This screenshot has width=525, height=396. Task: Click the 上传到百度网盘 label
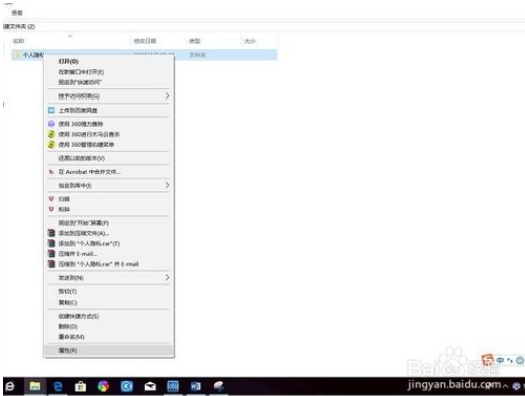pyautogui.click(x=78, y=110)
